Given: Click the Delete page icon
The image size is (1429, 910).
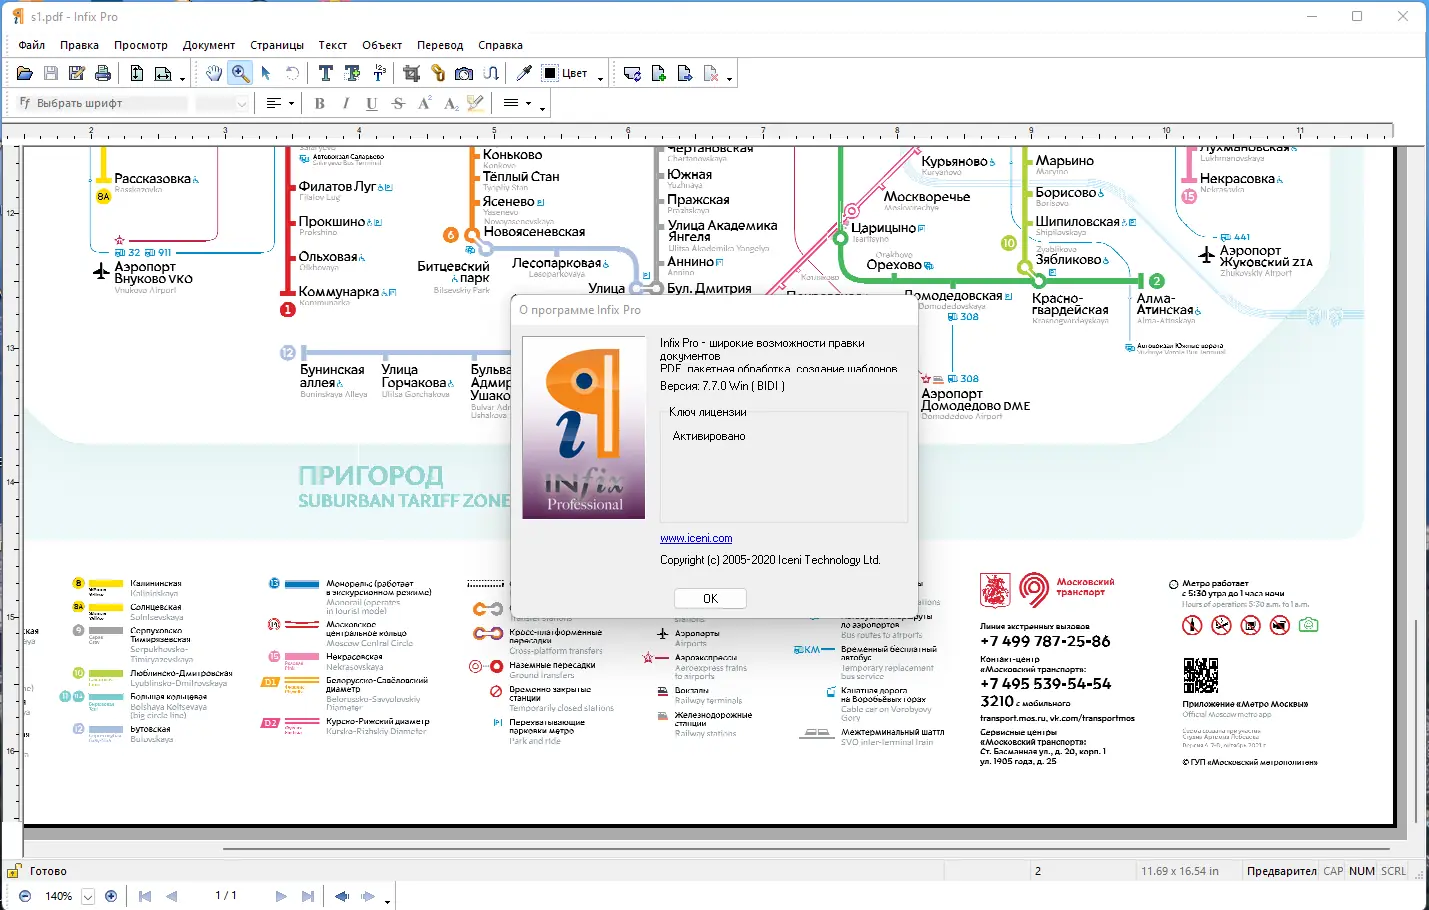Looking at the screenshot, I should click(711, 73).
